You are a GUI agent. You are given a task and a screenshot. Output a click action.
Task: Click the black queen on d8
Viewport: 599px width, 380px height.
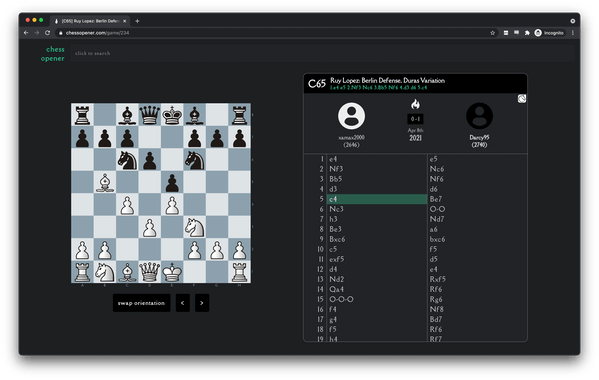(150, 115)
